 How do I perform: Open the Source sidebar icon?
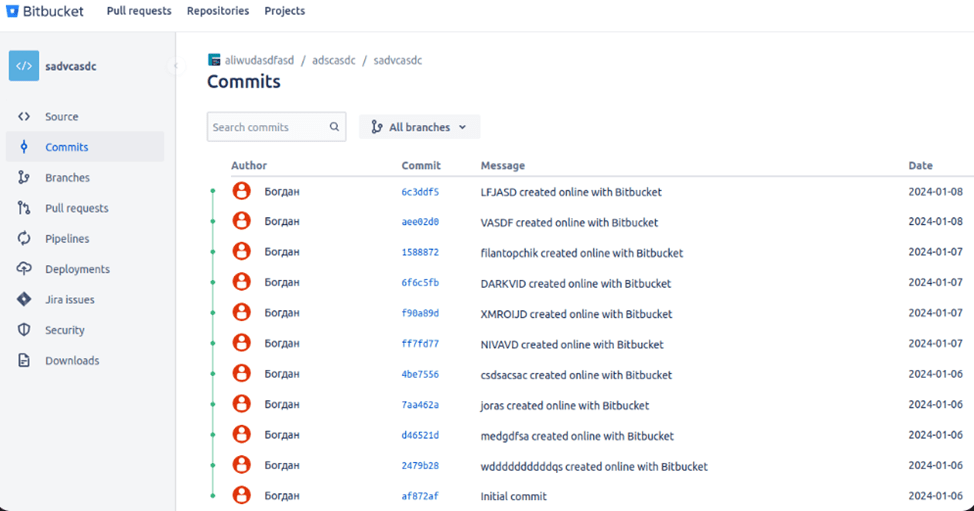24,117
